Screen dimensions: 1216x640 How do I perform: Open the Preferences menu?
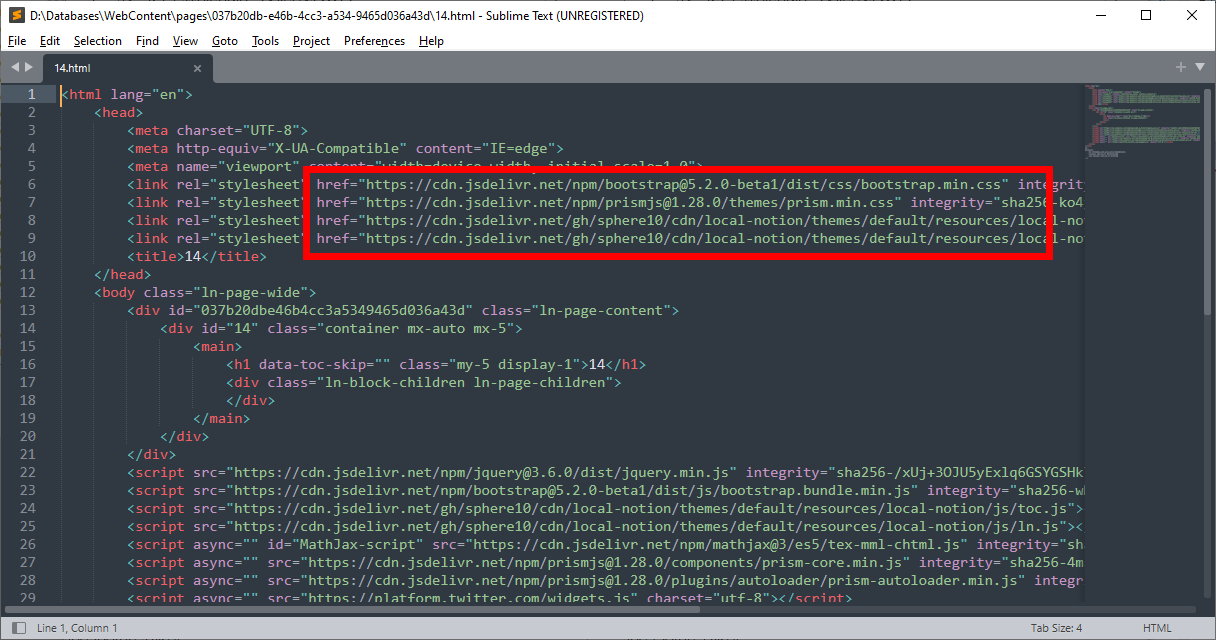pos(374,41)
